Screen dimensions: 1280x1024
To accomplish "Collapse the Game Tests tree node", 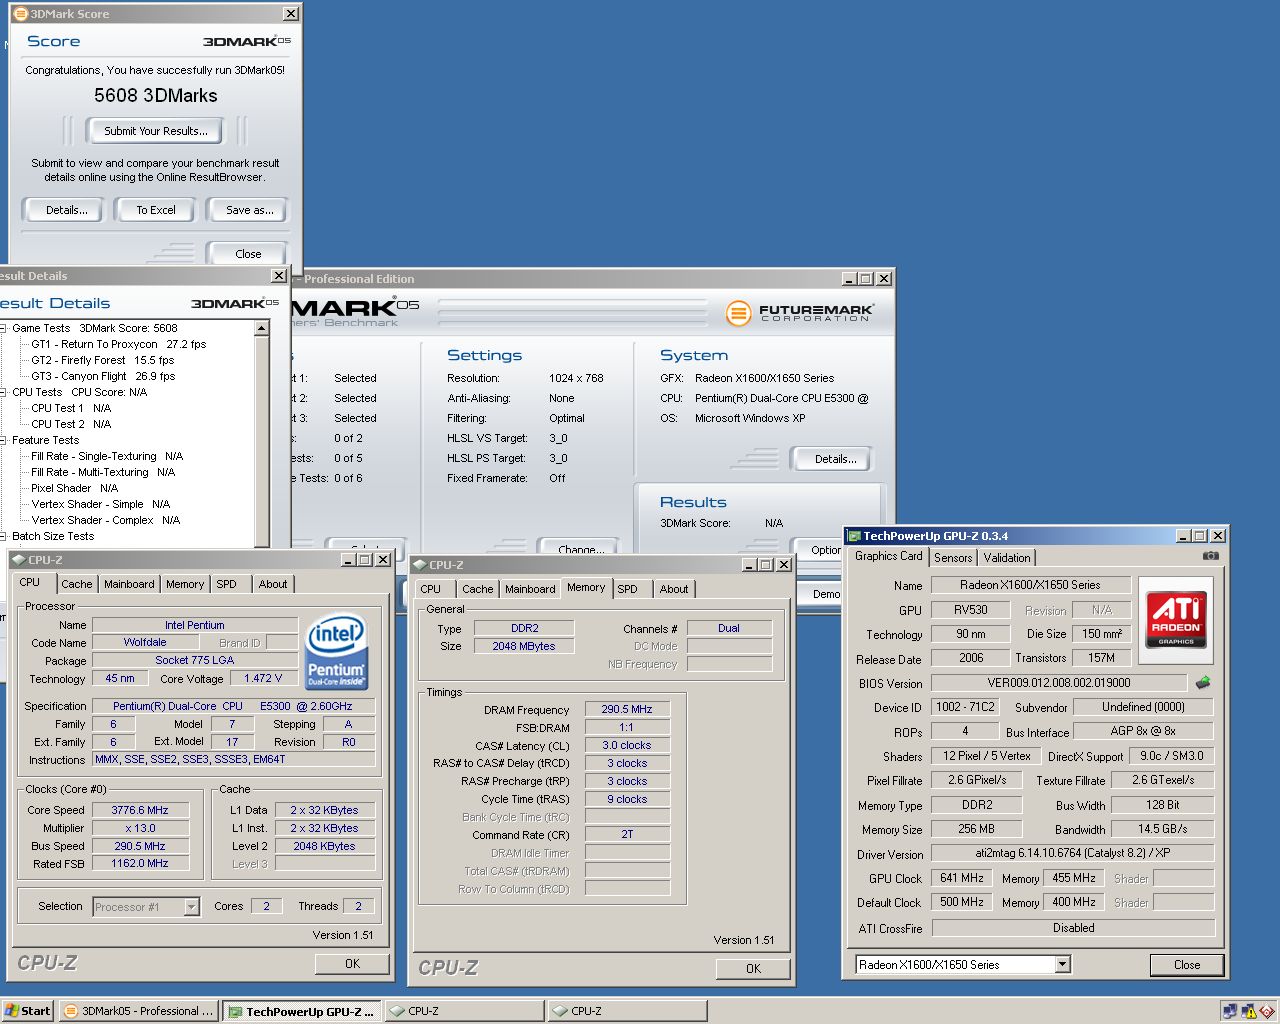I will [4, 328].
